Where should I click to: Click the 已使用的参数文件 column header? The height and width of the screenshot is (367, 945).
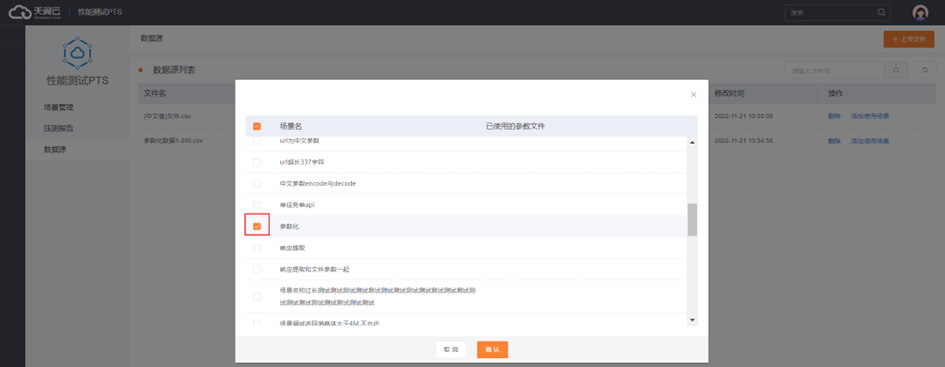[516, 127]
